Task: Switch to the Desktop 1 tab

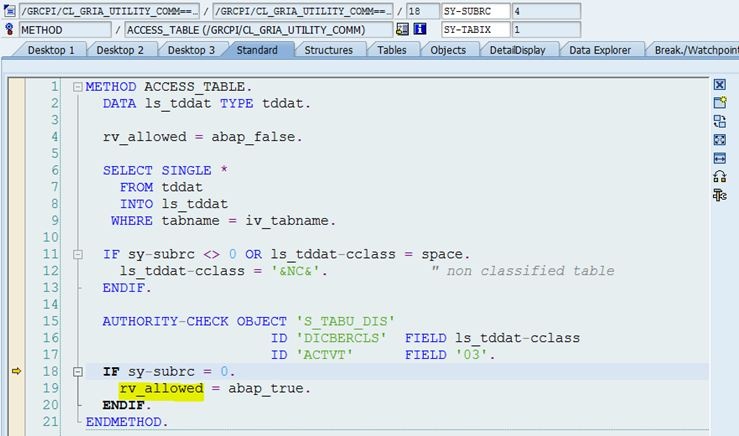Action: [51, 50]
